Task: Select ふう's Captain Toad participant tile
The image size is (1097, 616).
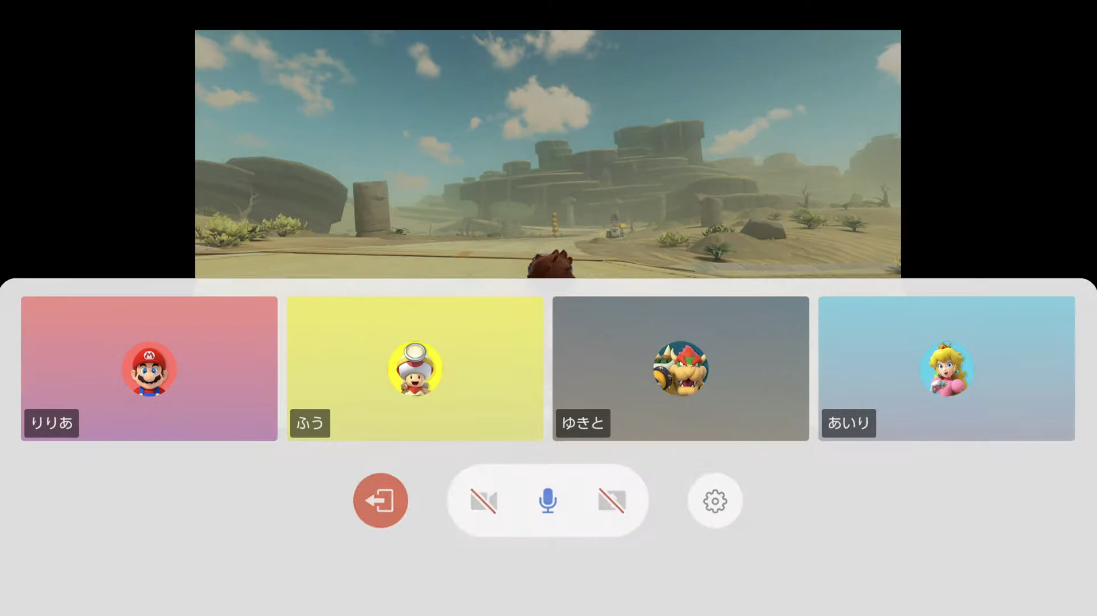Action: (415, 368)
